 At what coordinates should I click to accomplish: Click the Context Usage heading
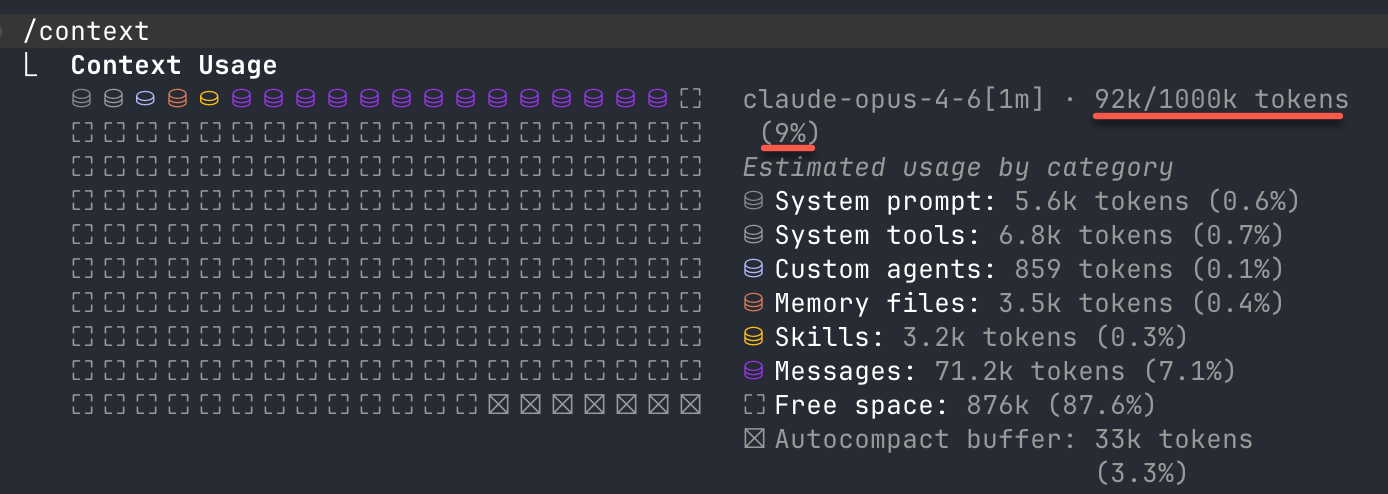pos(174,65)
